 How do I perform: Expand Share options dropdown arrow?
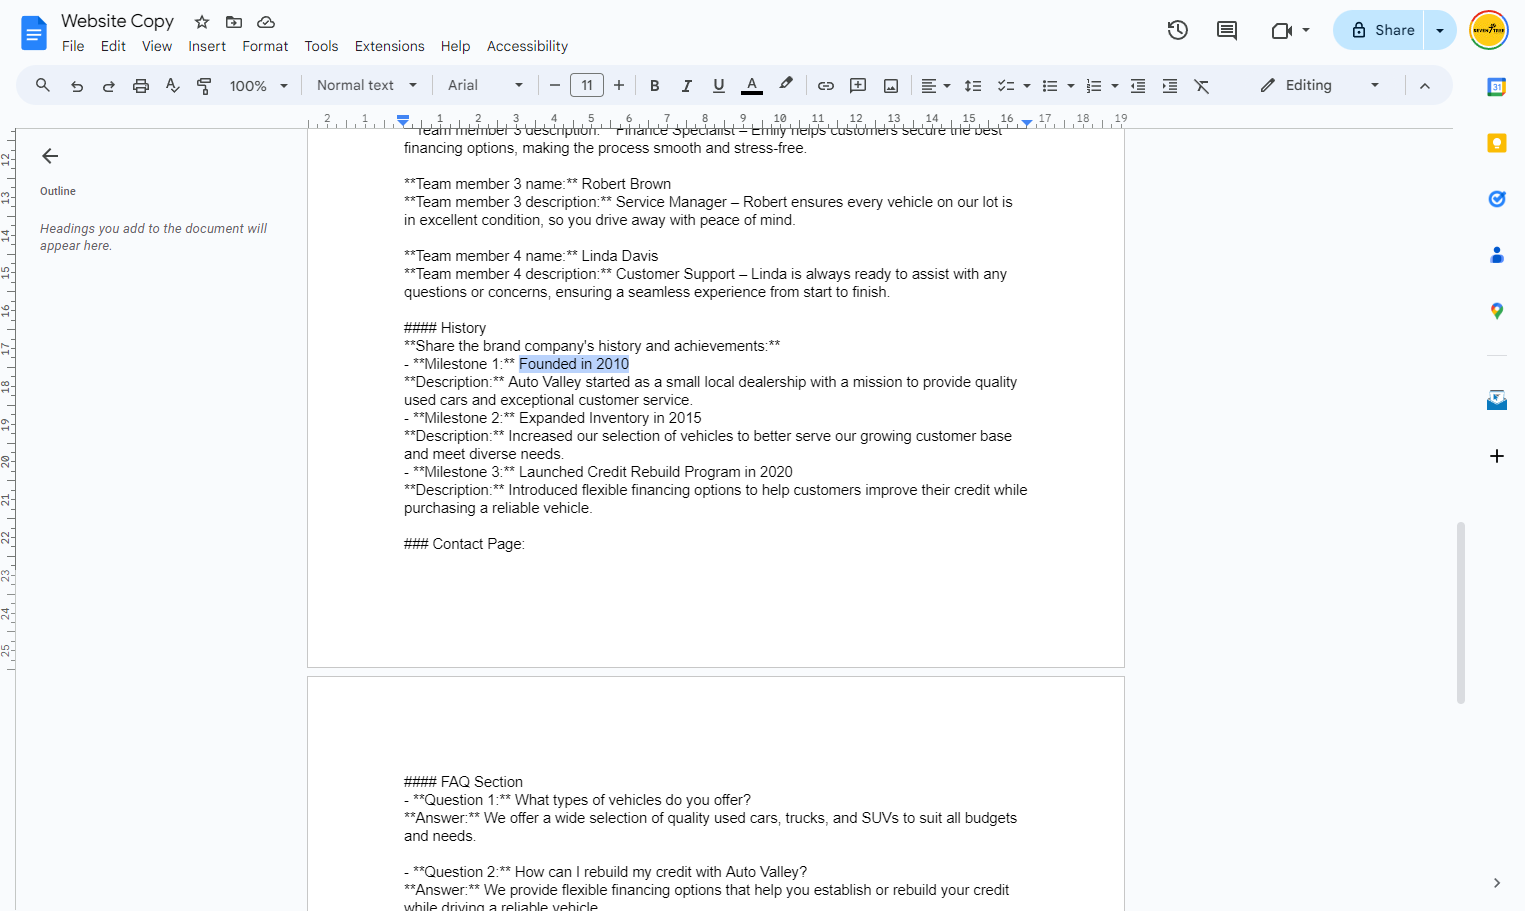coord(1440,30)
